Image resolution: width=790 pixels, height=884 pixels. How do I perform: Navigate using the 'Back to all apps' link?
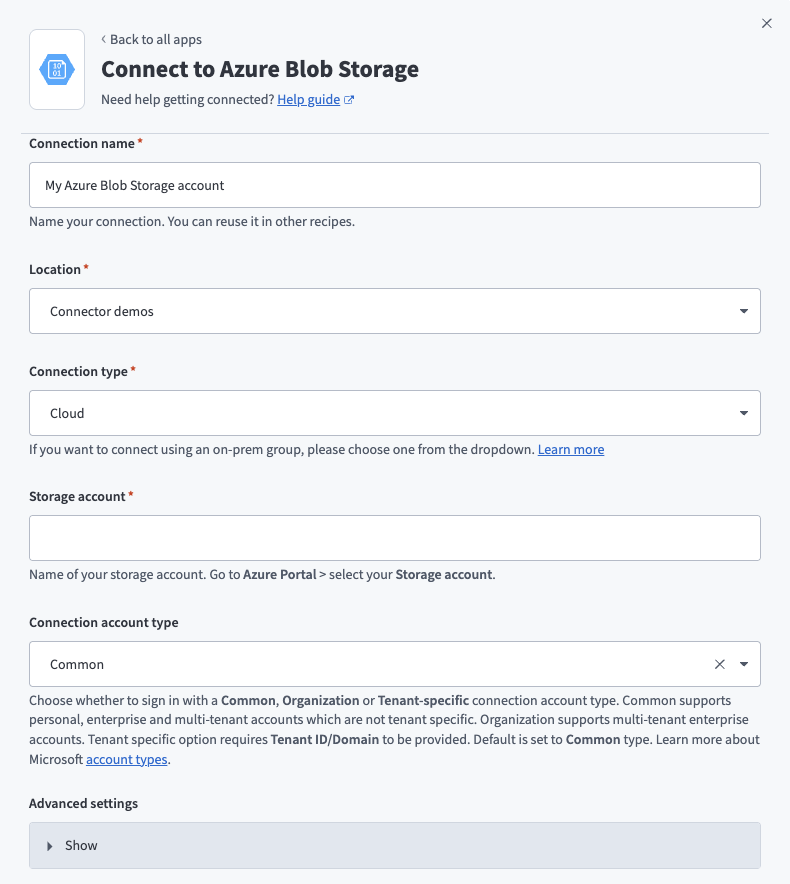point(157,39)
